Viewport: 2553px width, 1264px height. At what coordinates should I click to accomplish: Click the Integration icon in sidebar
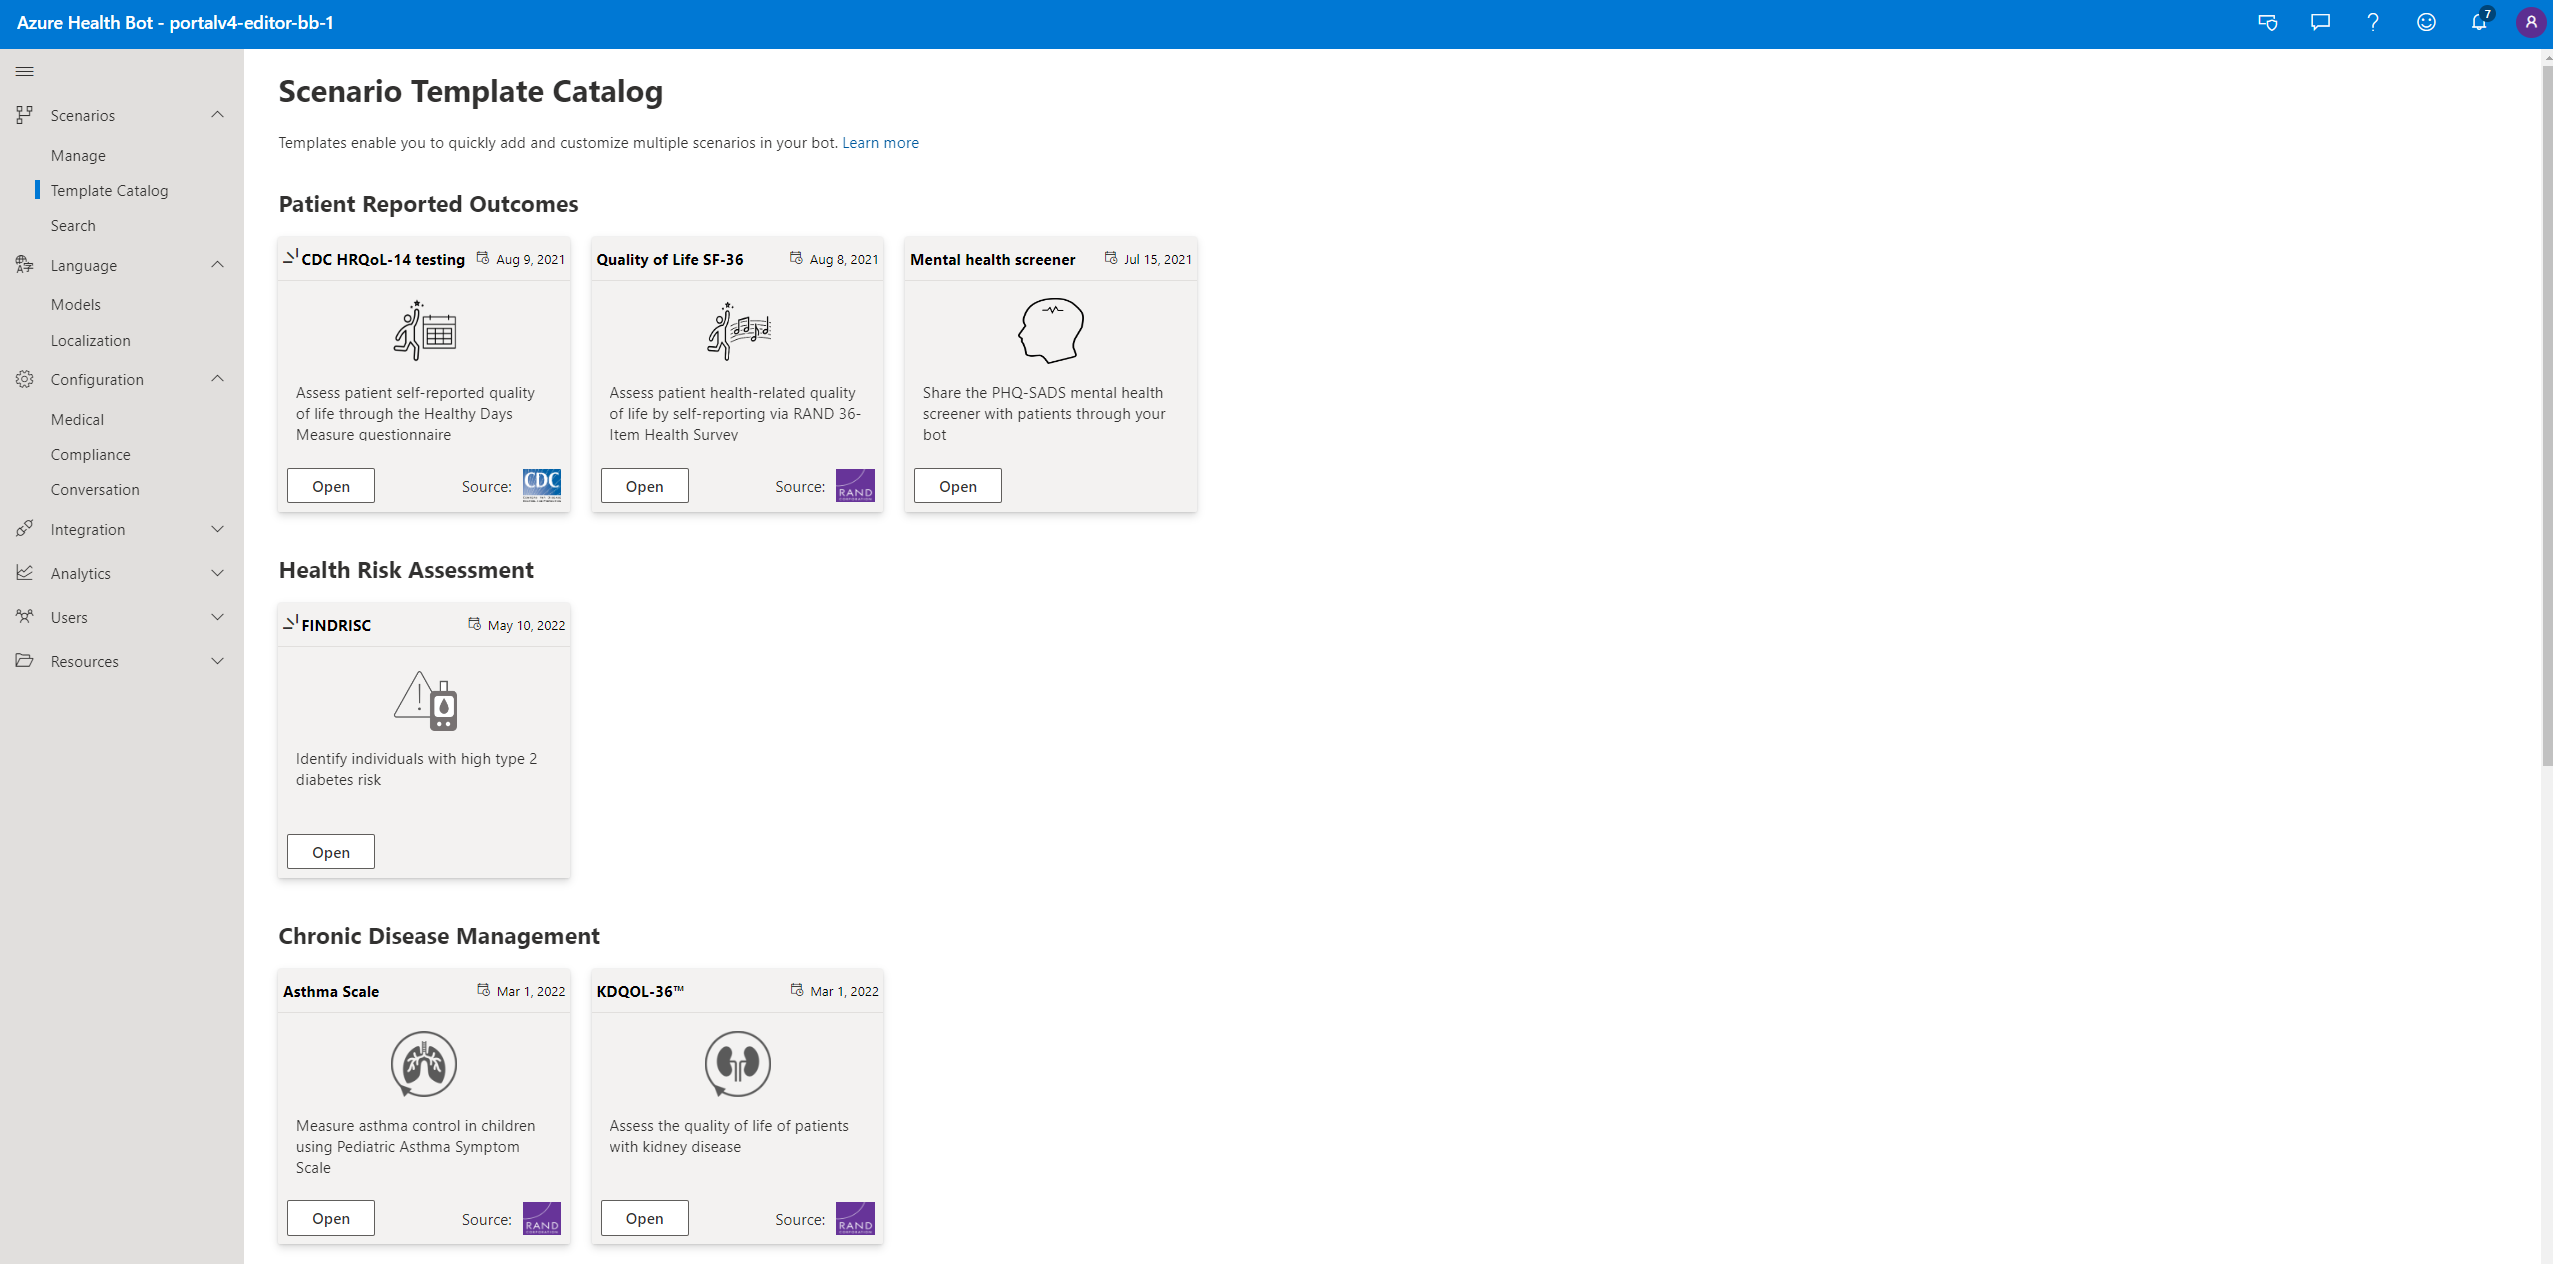[x=24, y=528]
